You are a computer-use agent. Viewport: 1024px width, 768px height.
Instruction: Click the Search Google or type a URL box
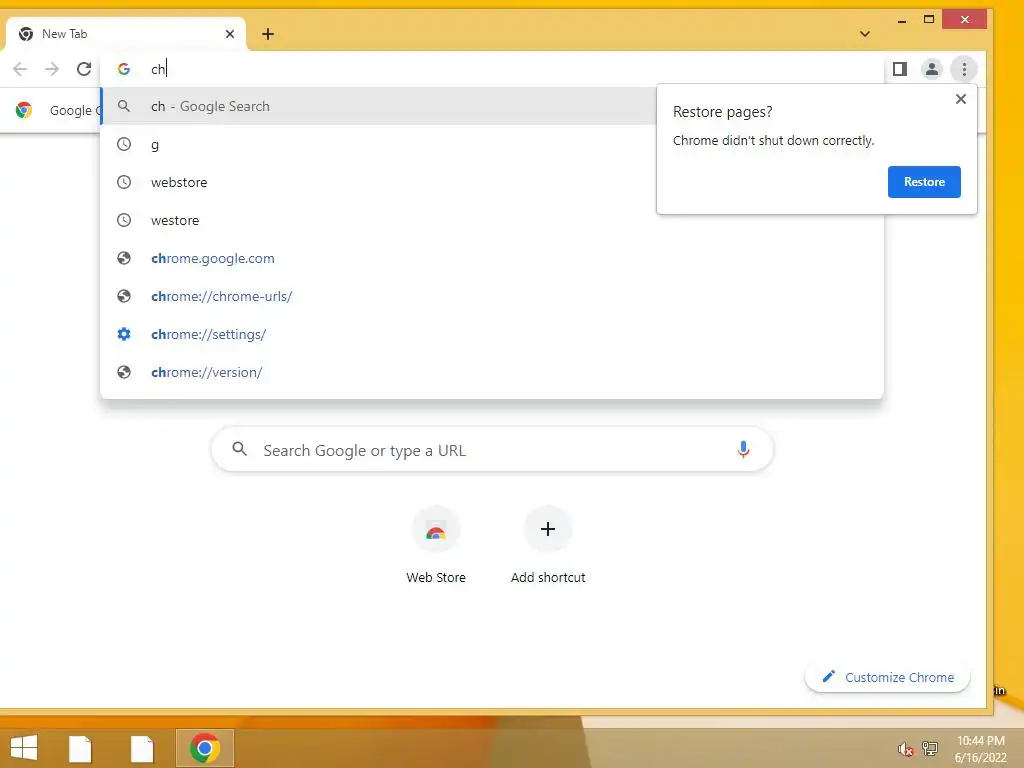point(492,449)
